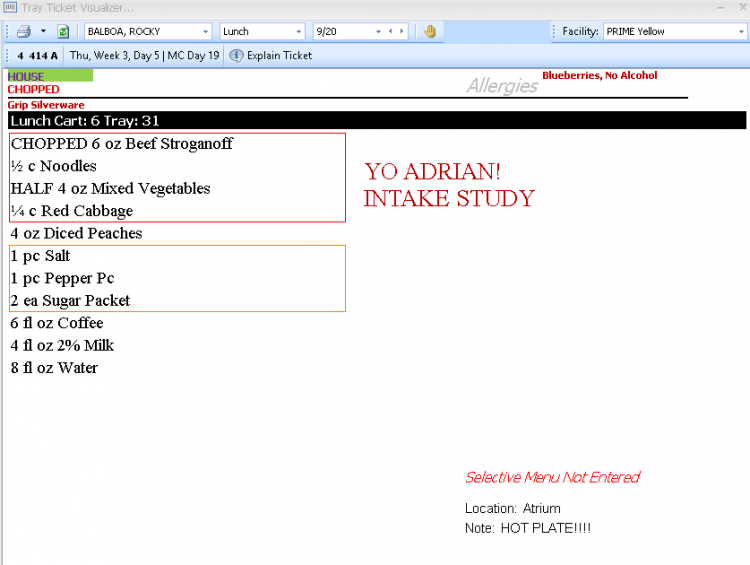Click the 4 oz Diced Peaches item
This screenshot has width=750, height=565.
[77, 234]
